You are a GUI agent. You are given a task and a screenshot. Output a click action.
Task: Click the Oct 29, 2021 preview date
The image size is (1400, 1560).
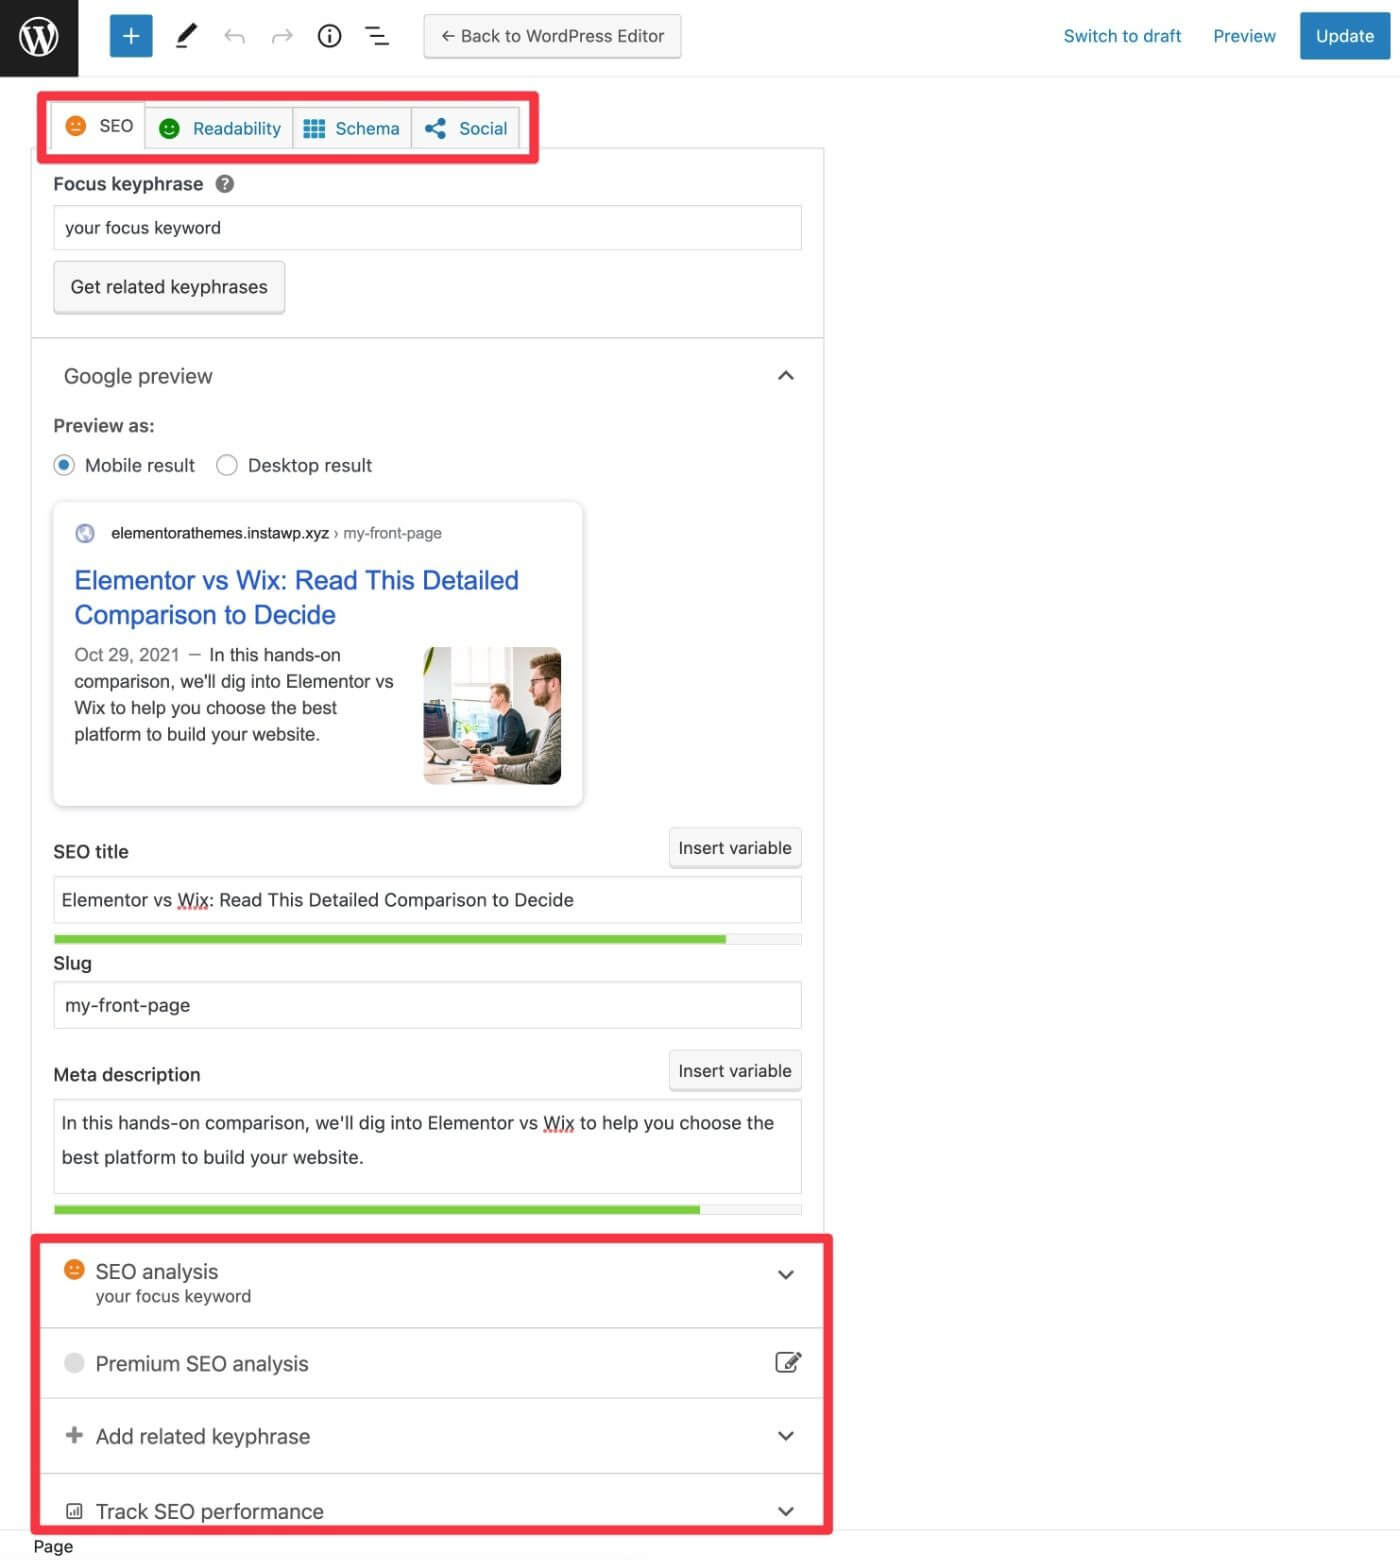pos(127,655)
